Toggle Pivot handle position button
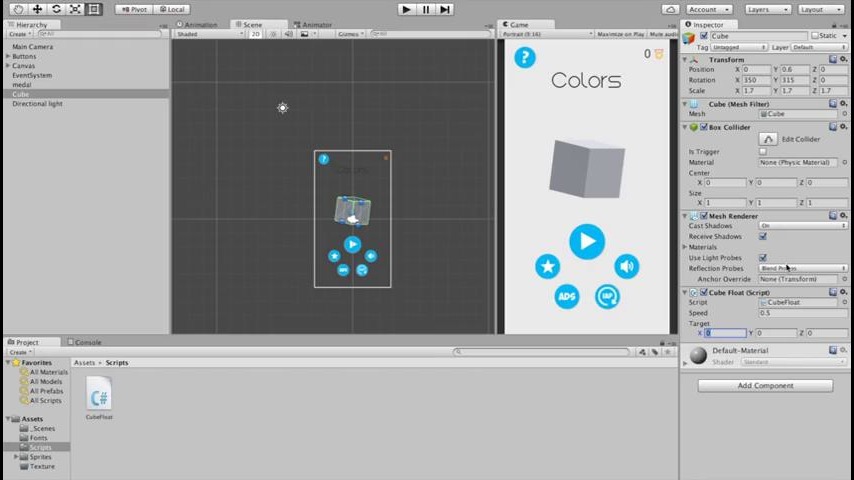 (134, 9)
